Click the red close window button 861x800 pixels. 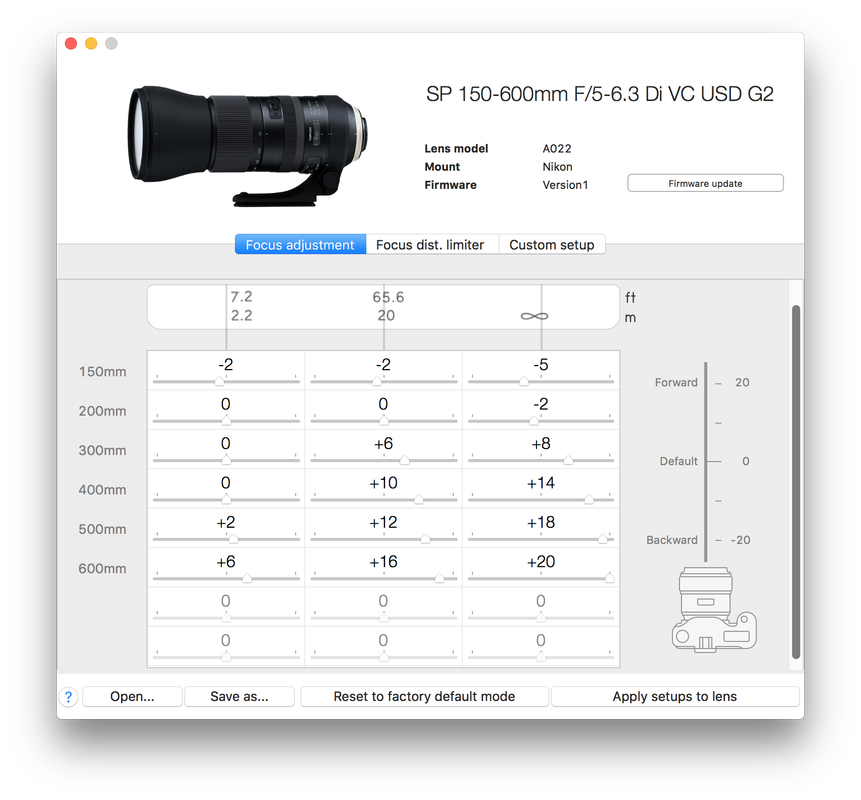[71, 43]
